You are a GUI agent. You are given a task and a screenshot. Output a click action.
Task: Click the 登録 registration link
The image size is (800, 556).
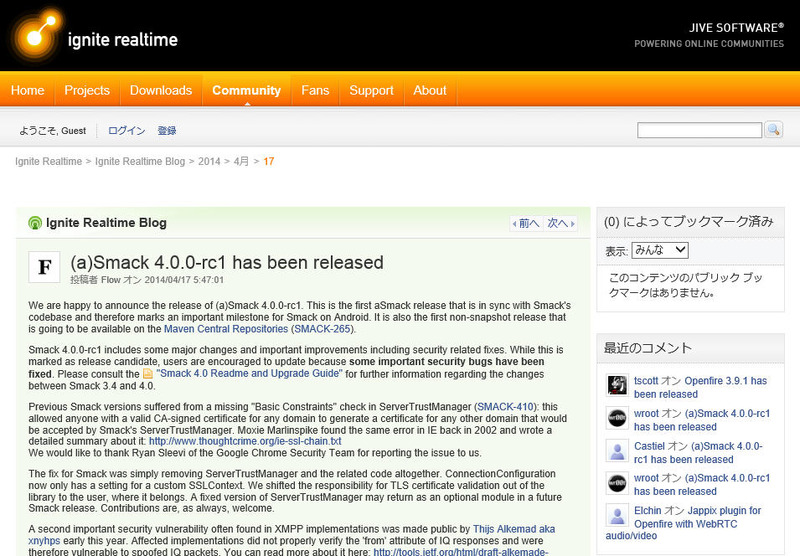pyautogui.click(x=166, y=131)
